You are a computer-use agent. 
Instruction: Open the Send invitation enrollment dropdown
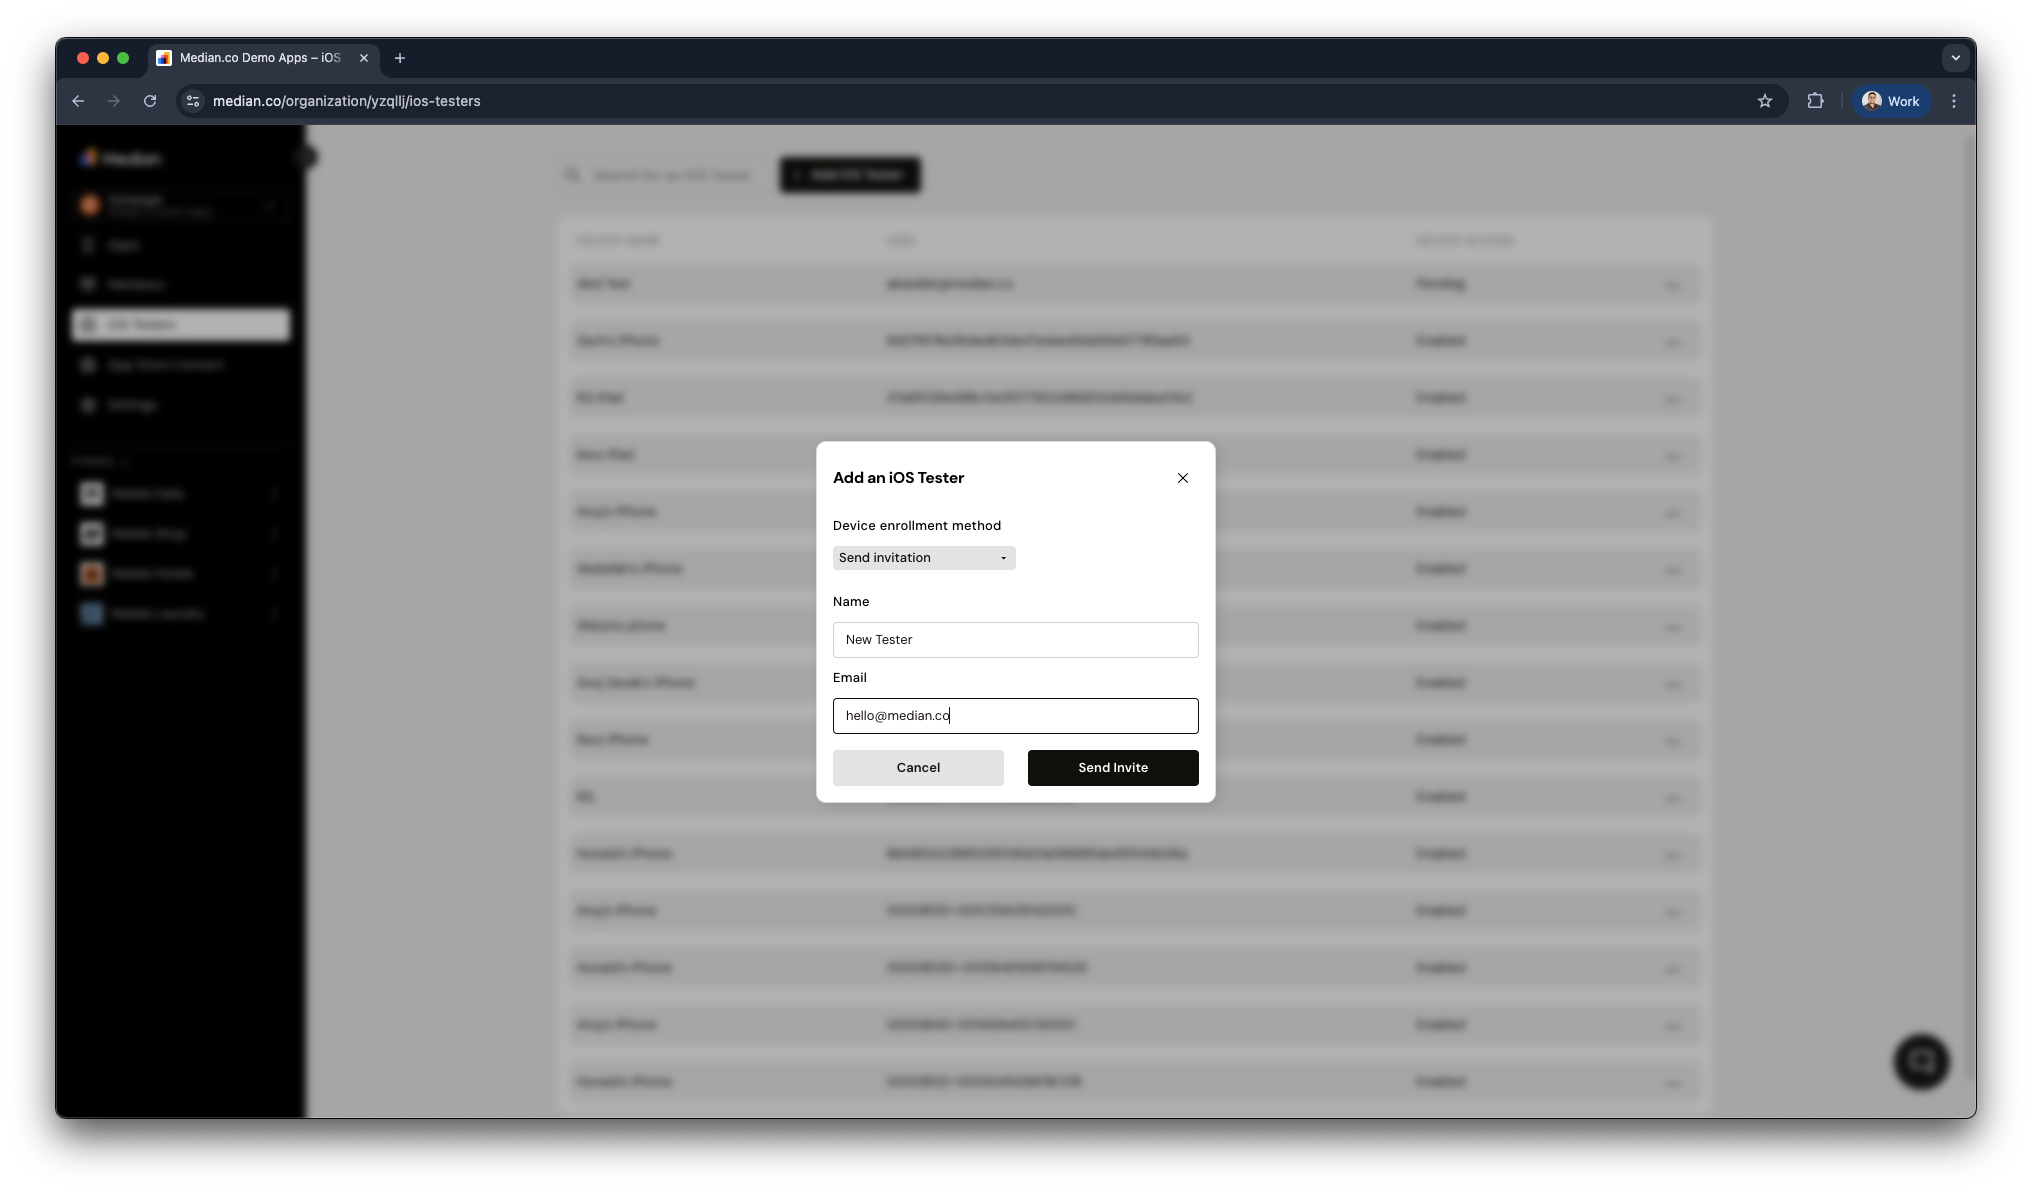[923, 557]
